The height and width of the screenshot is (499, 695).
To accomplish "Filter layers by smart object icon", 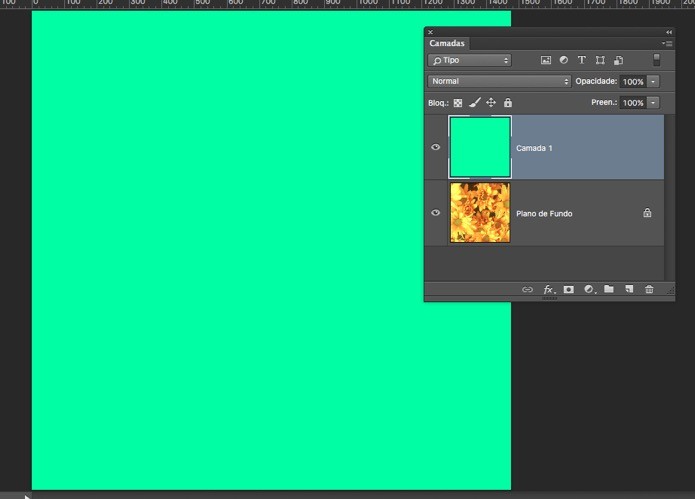I will tap(618, 60).
